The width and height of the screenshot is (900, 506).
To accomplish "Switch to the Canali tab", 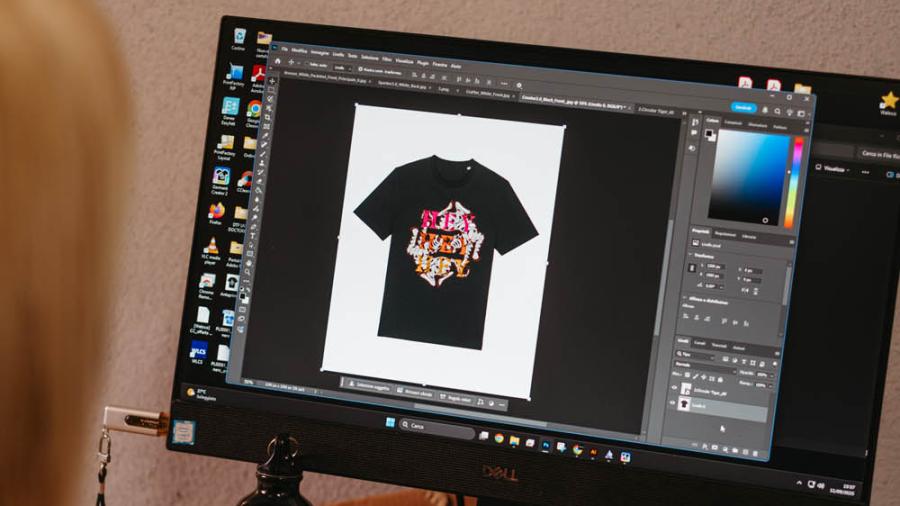I will point(699,343).
